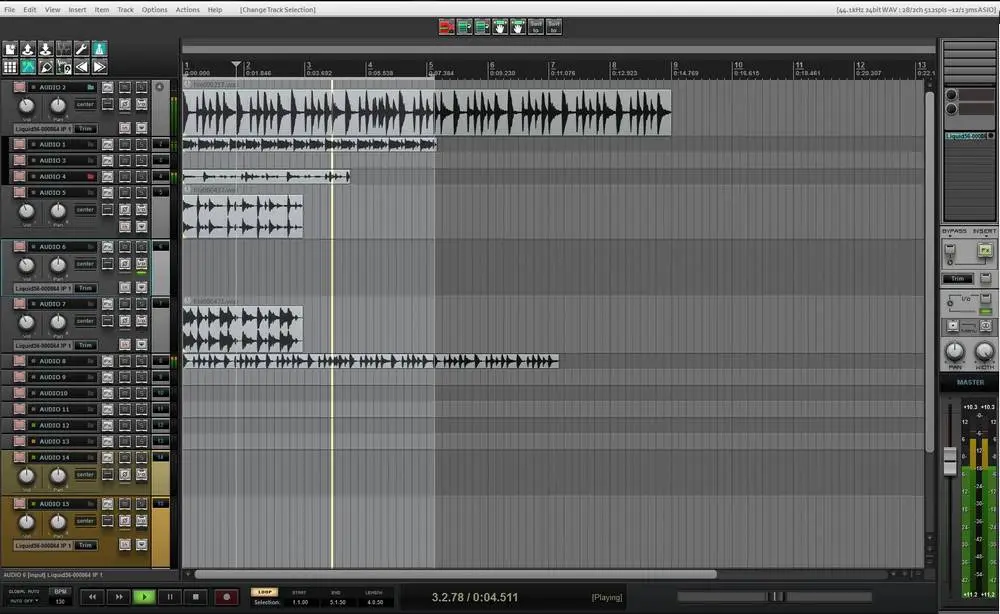The width and height of the screenshot is (1000, 614).
Task: Click the stop transport button
Action: coord(196,597)
